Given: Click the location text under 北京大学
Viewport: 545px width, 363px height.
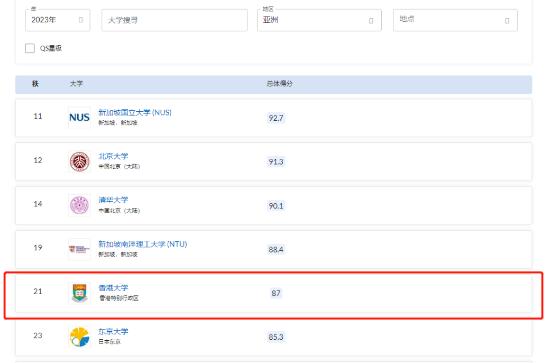Looking at the screenshot, I should point(119,167).
